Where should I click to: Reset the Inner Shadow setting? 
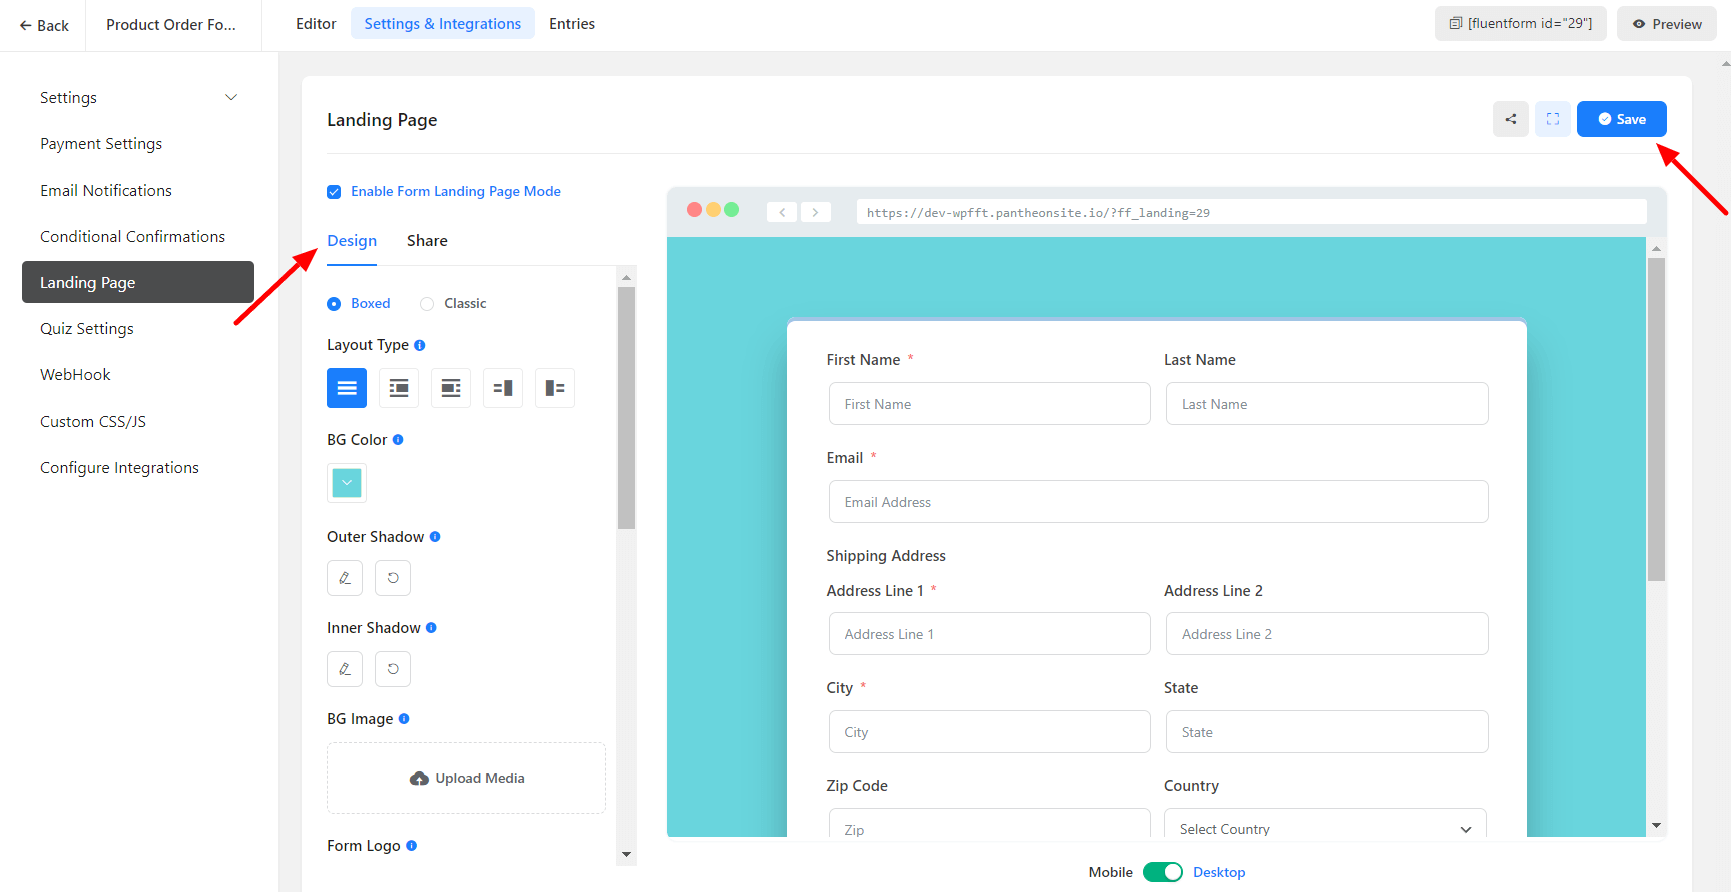point(393,669)
